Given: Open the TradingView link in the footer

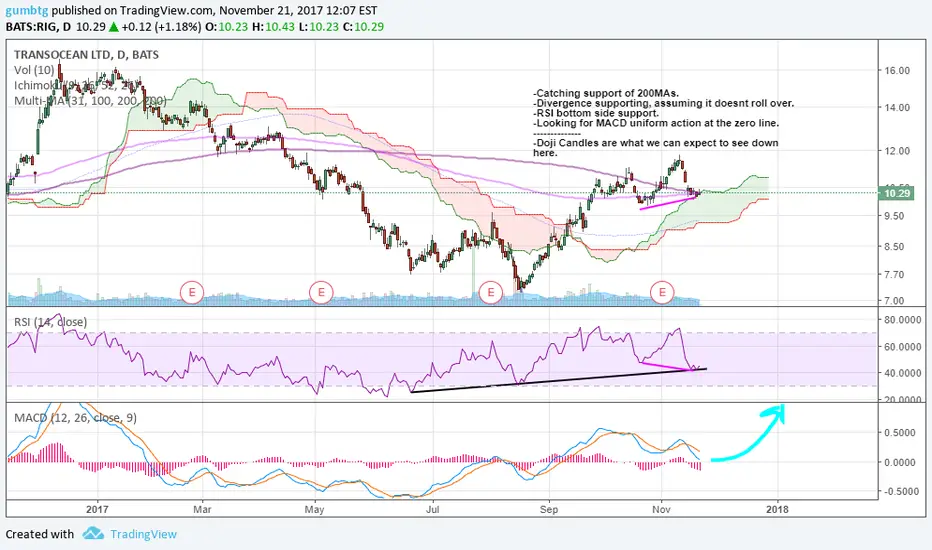Looking at the screenshot, I should pos(143,534).
